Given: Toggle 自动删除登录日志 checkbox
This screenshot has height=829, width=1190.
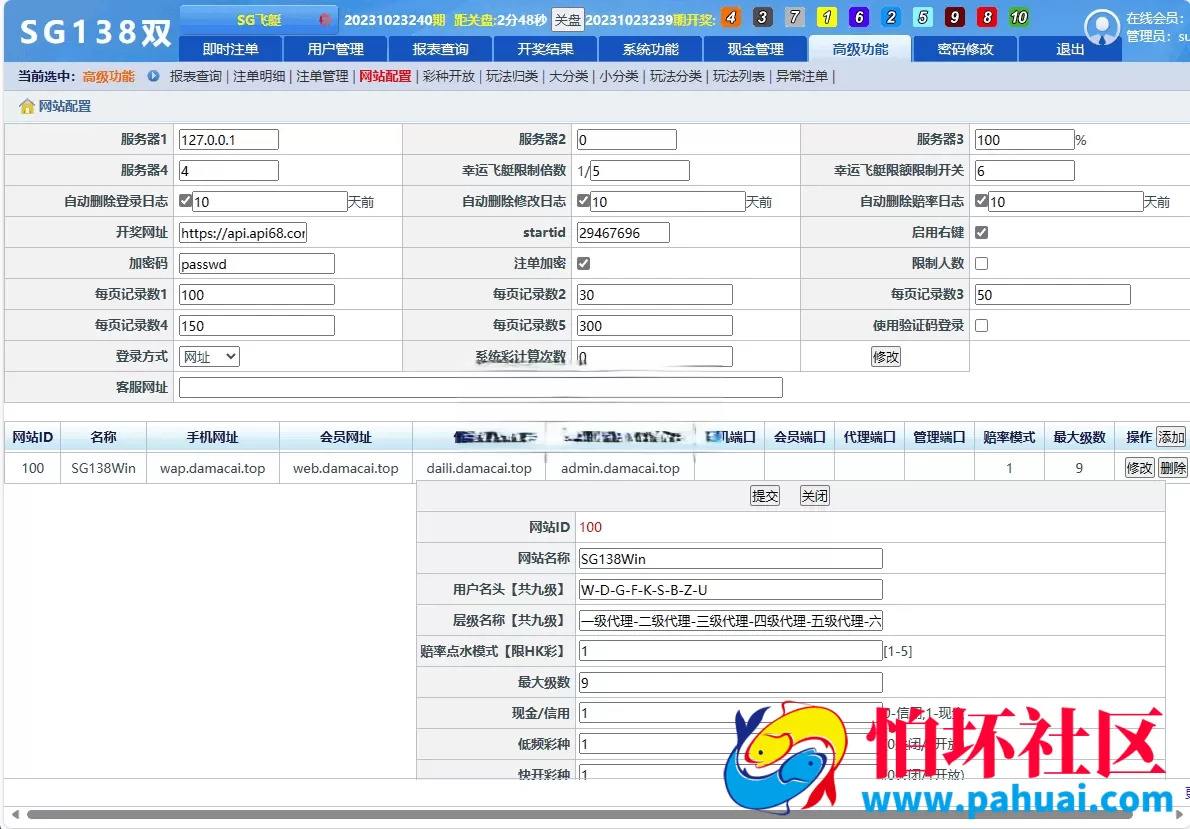Looking at the screenshot, I should point(185,200).
